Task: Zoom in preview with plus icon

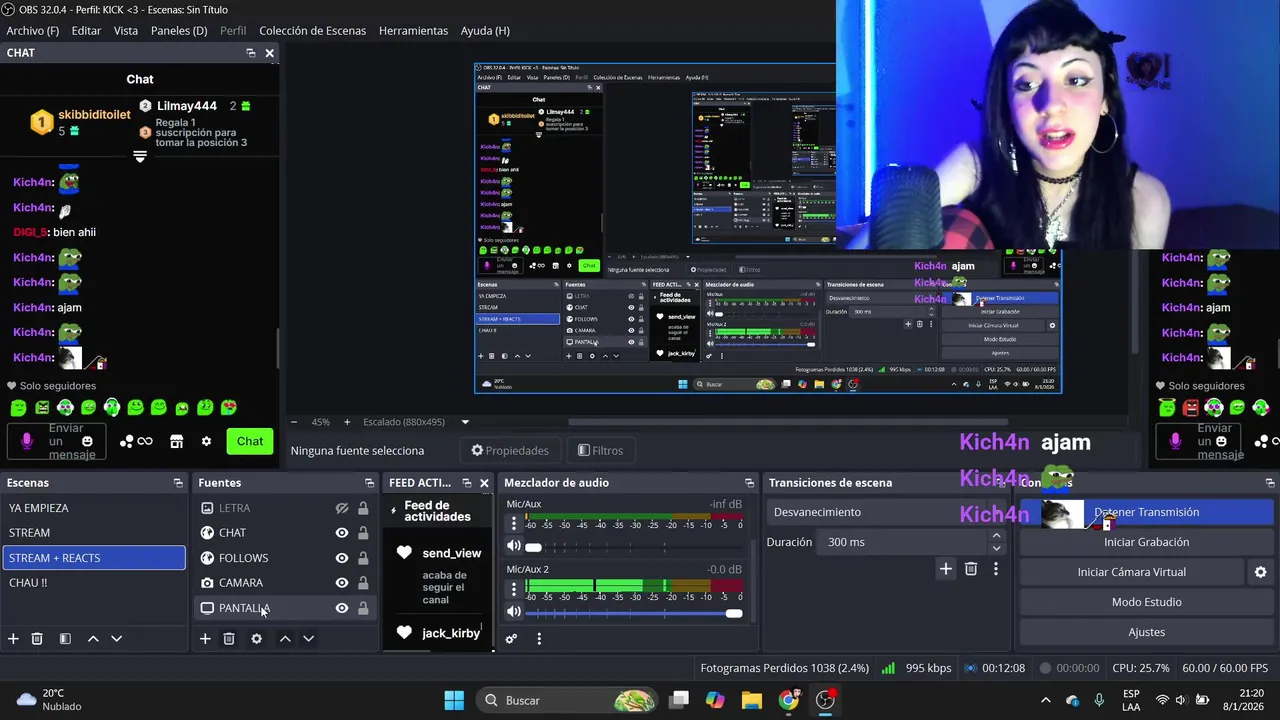Action: (x=347, y=422)
